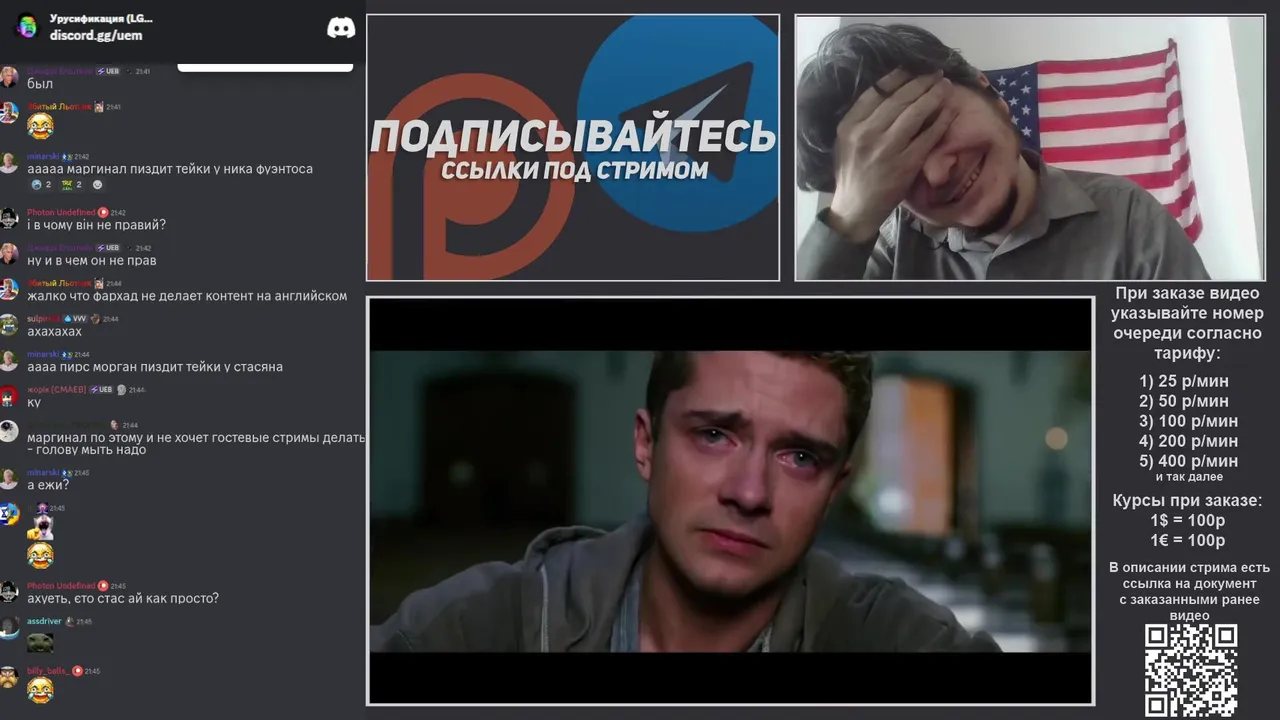The width and height of the screenshot is (1280, 720).
Task: Click message "аааа пирс морган"
Action: (155, 367)
